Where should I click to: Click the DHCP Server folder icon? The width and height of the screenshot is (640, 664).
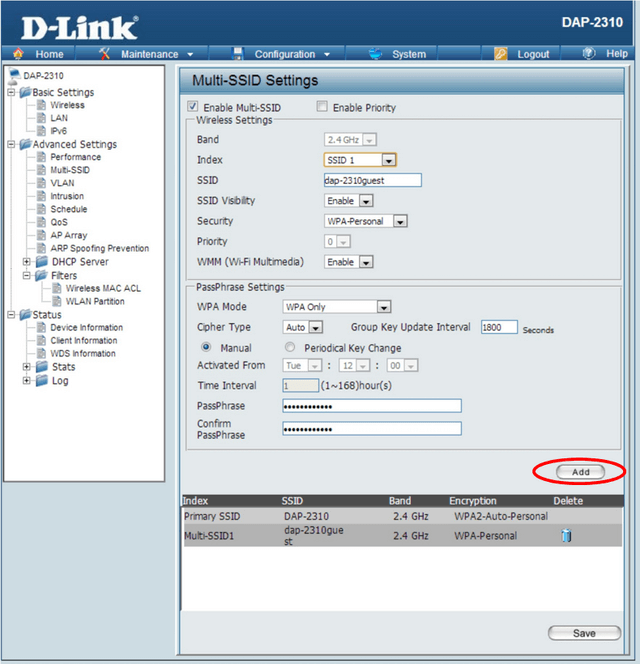[42, 261]
